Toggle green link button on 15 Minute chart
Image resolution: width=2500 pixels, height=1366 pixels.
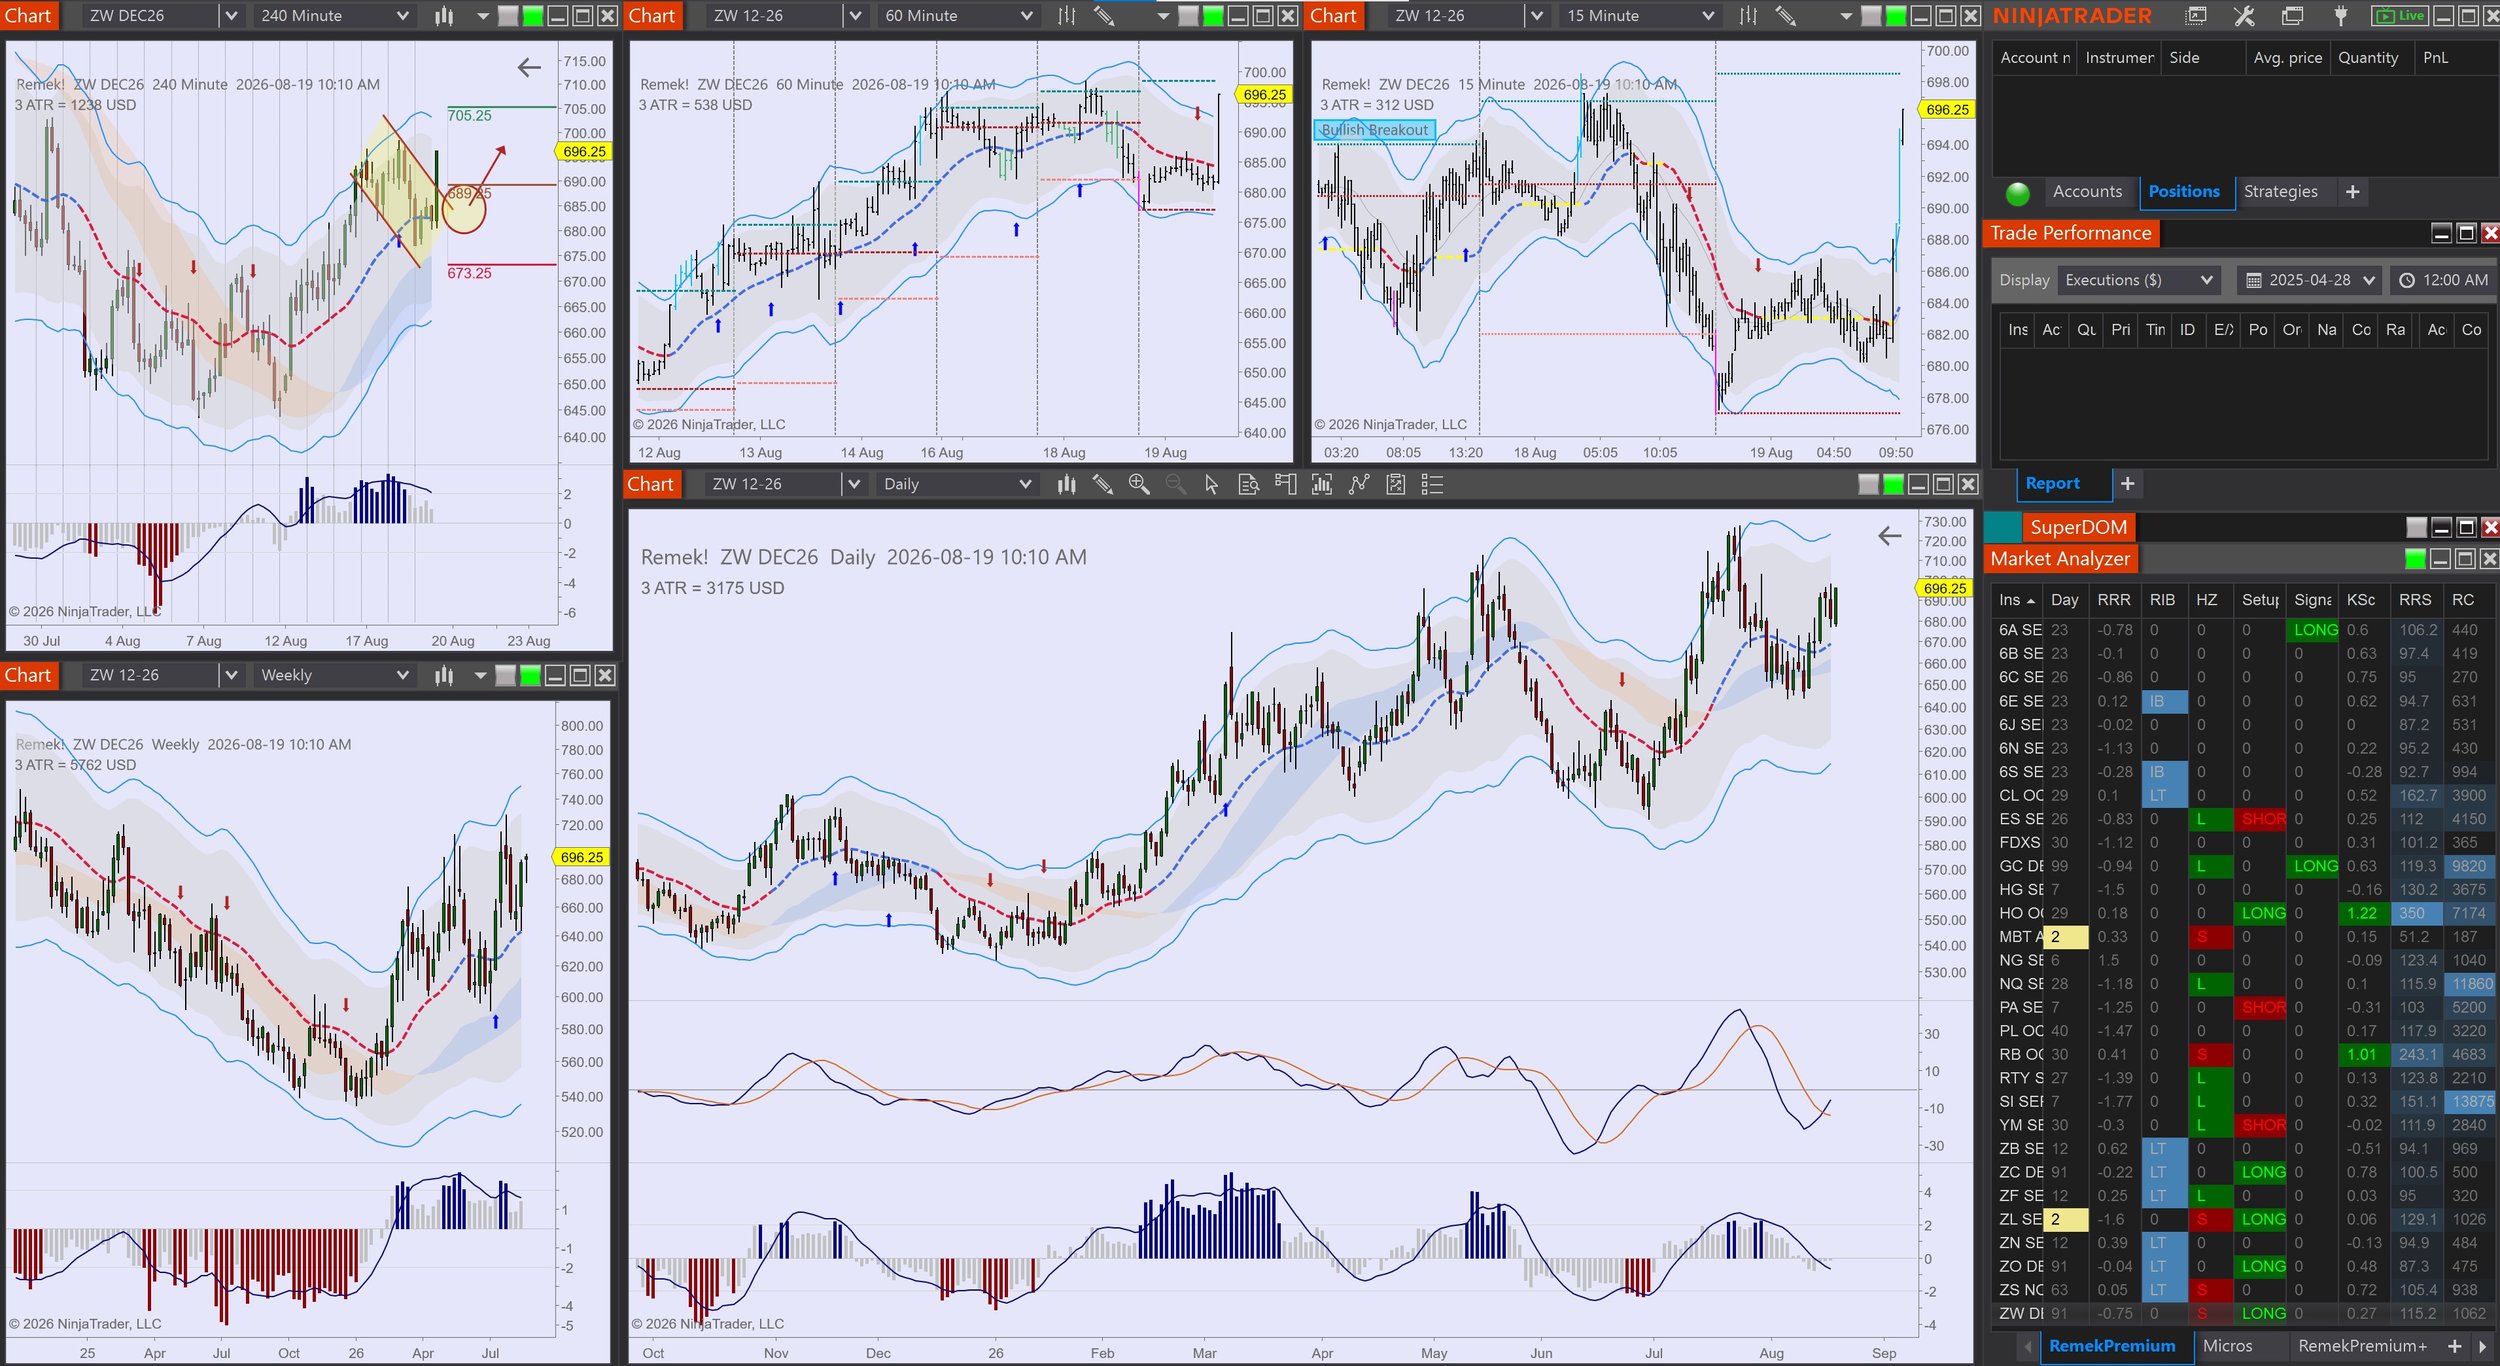[x=1895, y=16]
